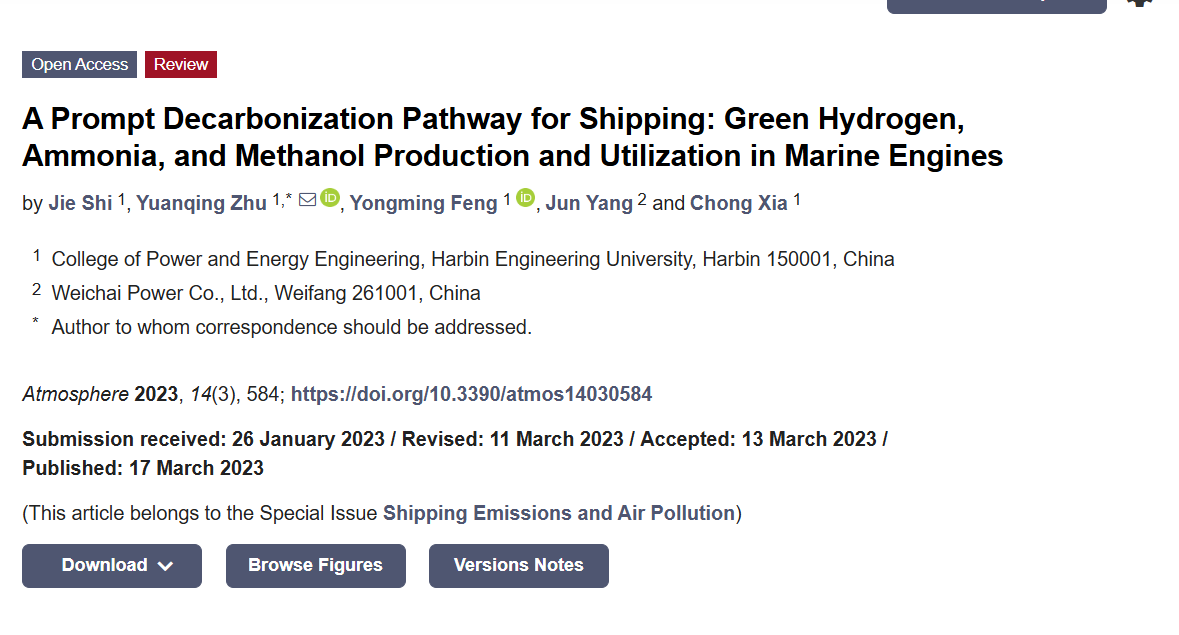The height and width of the screenshot is (635, 1179).
Task: Click the red Review badge
Action: [181, 65]
